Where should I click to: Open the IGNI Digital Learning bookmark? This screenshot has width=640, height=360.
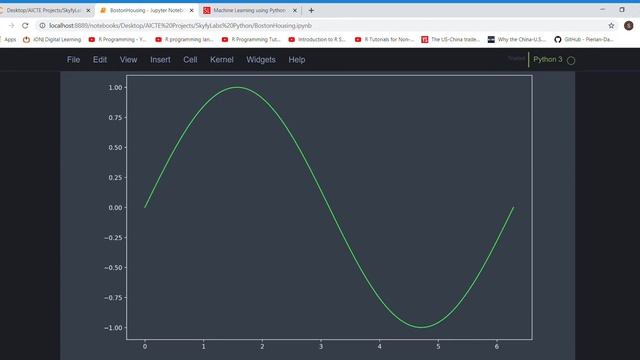point(52,39)
